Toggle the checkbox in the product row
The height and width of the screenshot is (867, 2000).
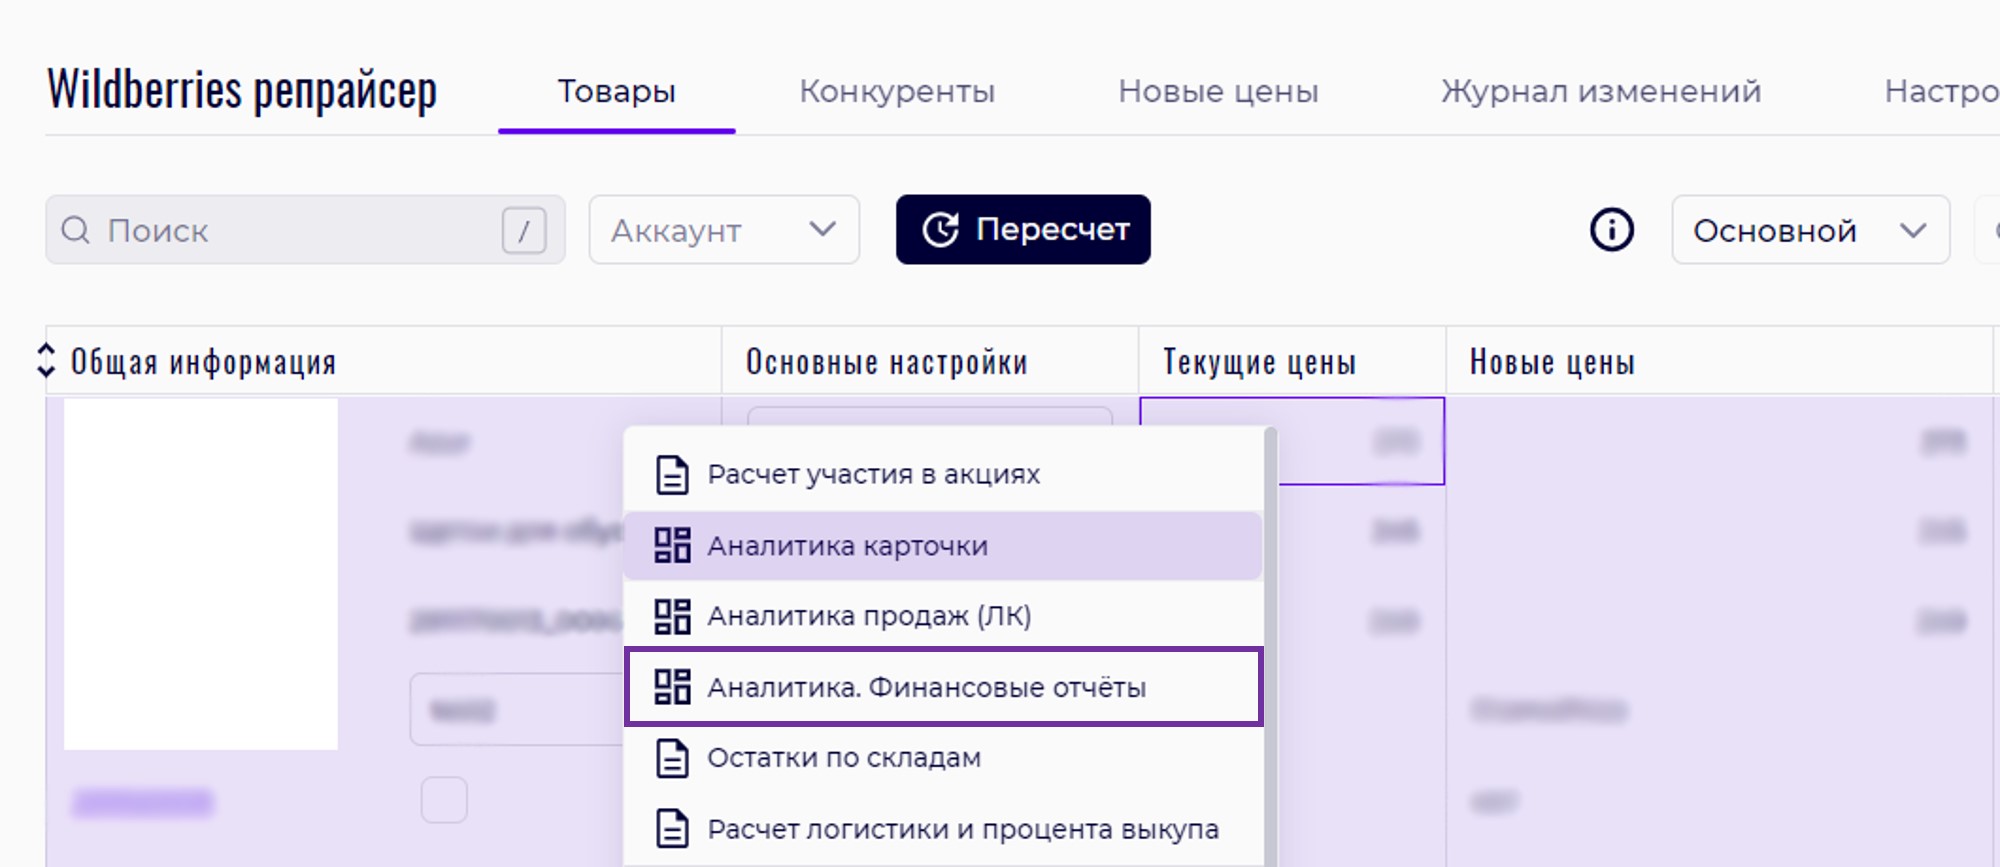[444, 800]
